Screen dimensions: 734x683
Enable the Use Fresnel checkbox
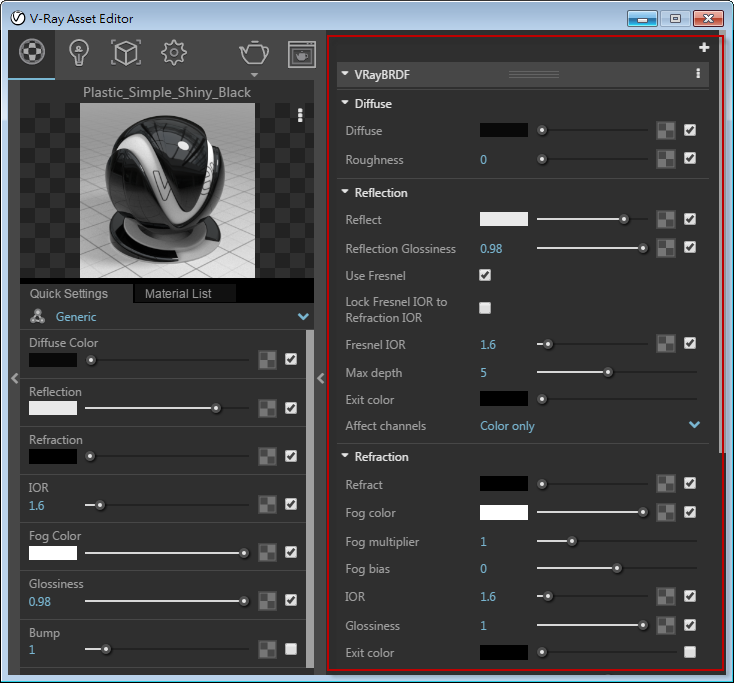tap(485, 275)
